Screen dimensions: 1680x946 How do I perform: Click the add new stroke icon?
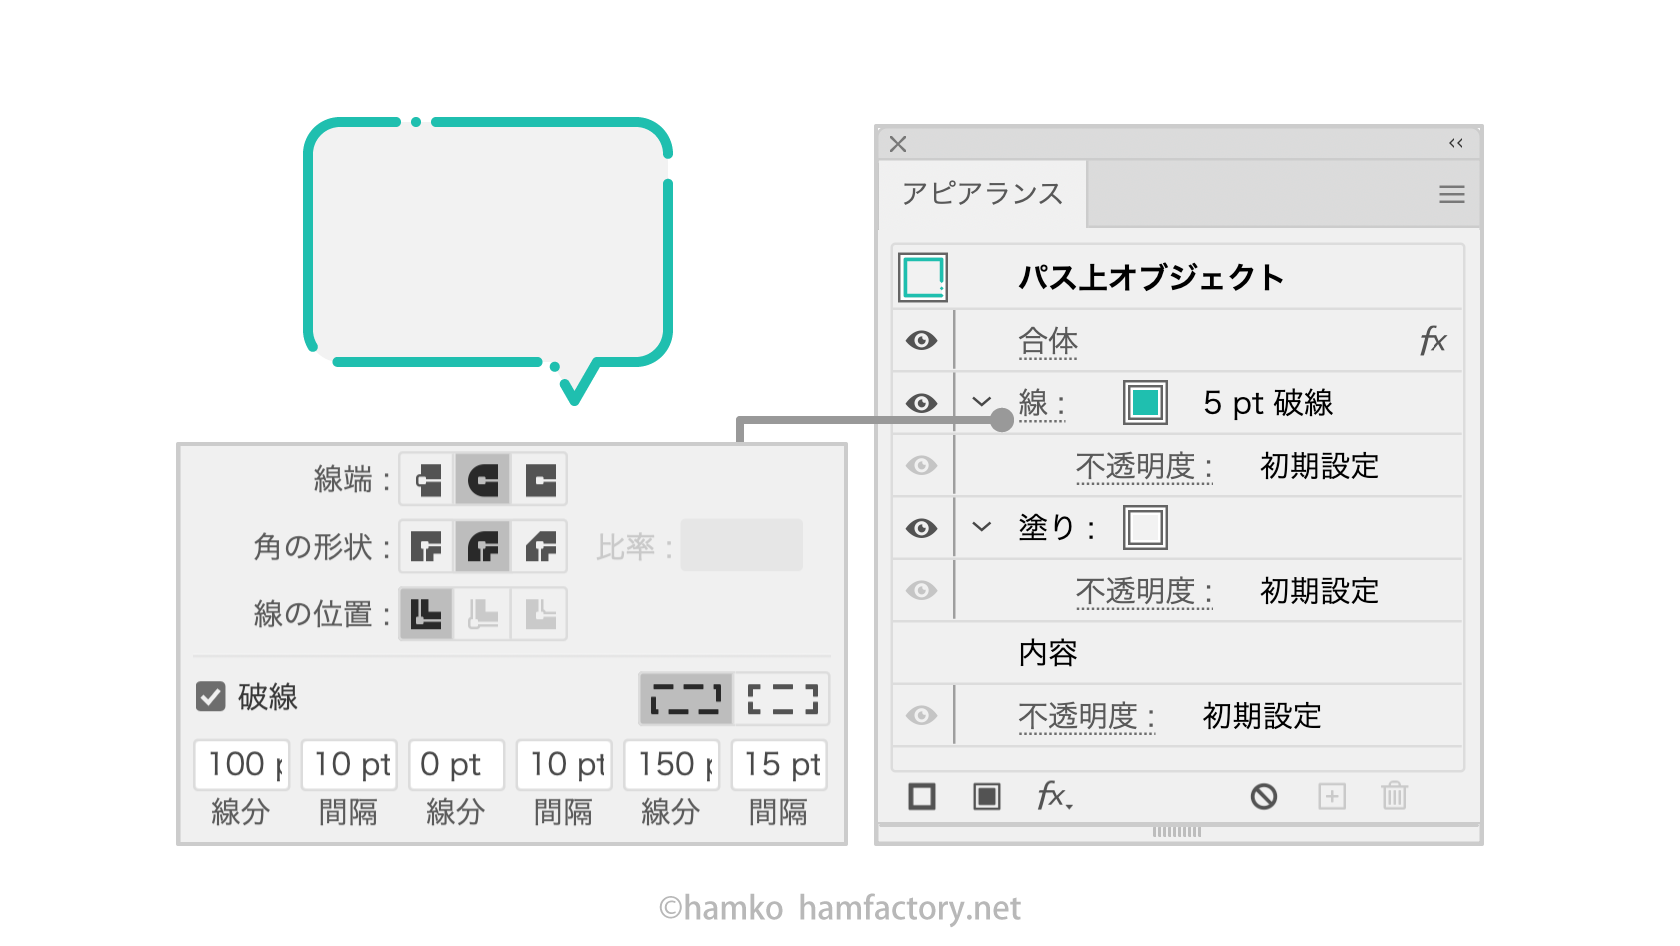coord(922,796)
